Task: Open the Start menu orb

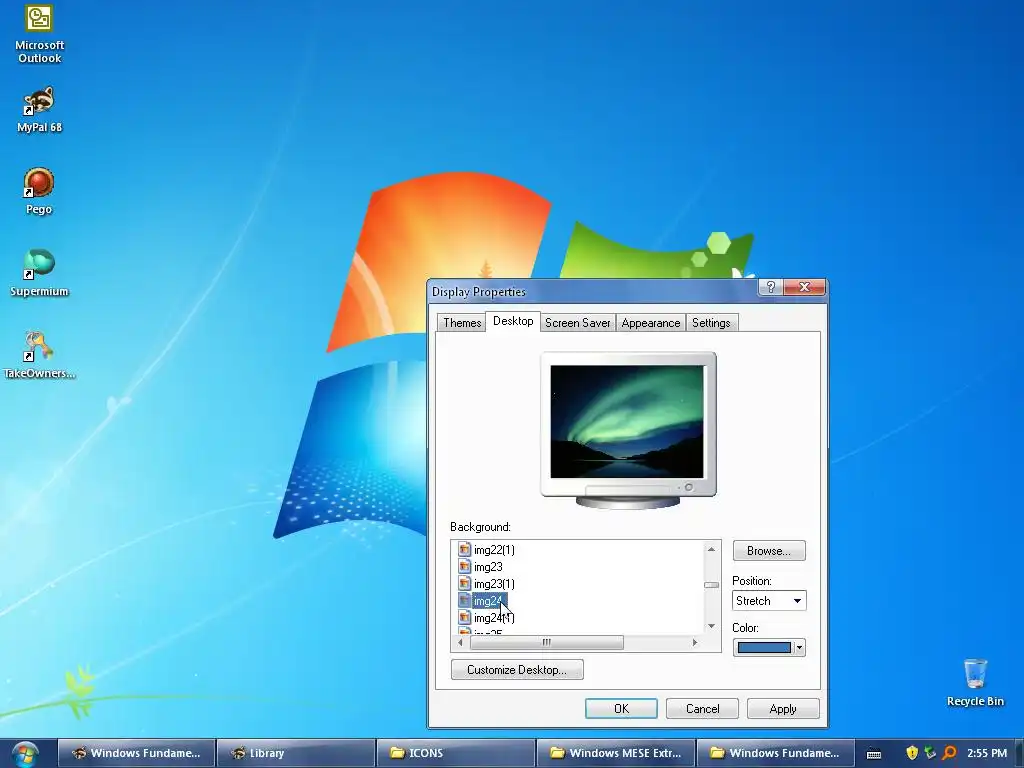Action: [x=25, y=754]
